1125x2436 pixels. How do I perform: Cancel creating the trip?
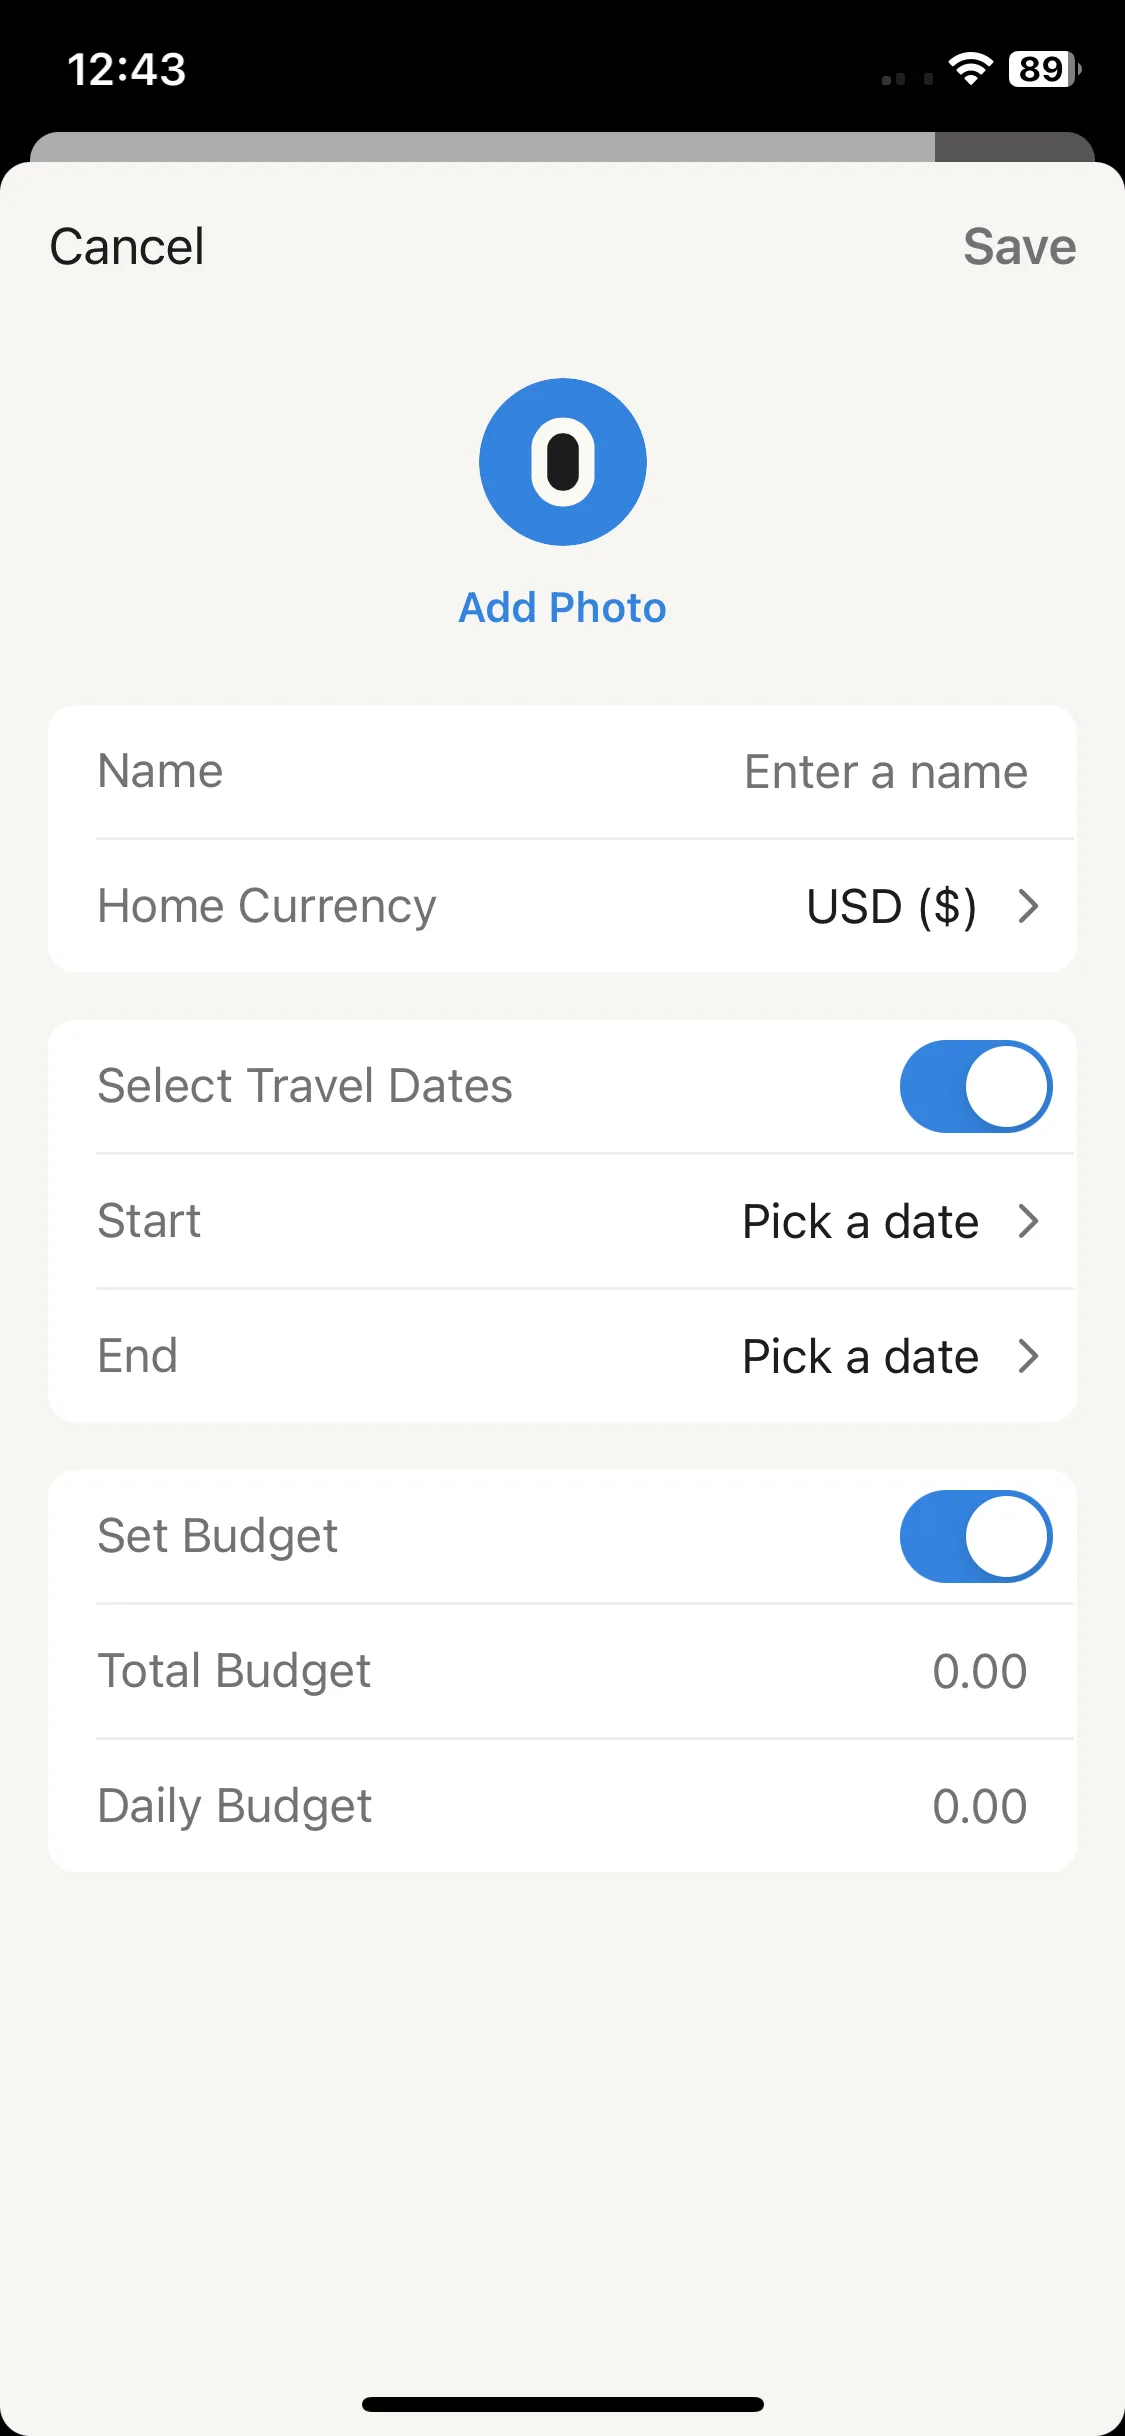(127, 246)
